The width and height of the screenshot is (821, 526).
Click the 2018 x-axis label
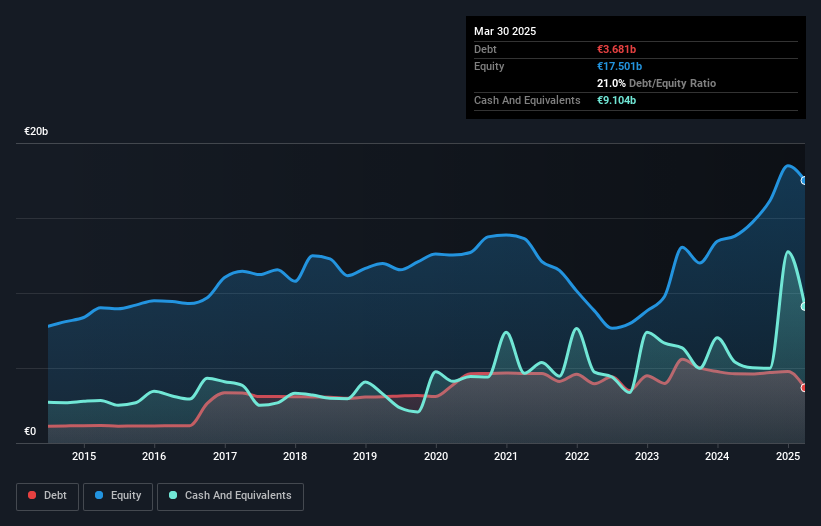tap(295, 456)
